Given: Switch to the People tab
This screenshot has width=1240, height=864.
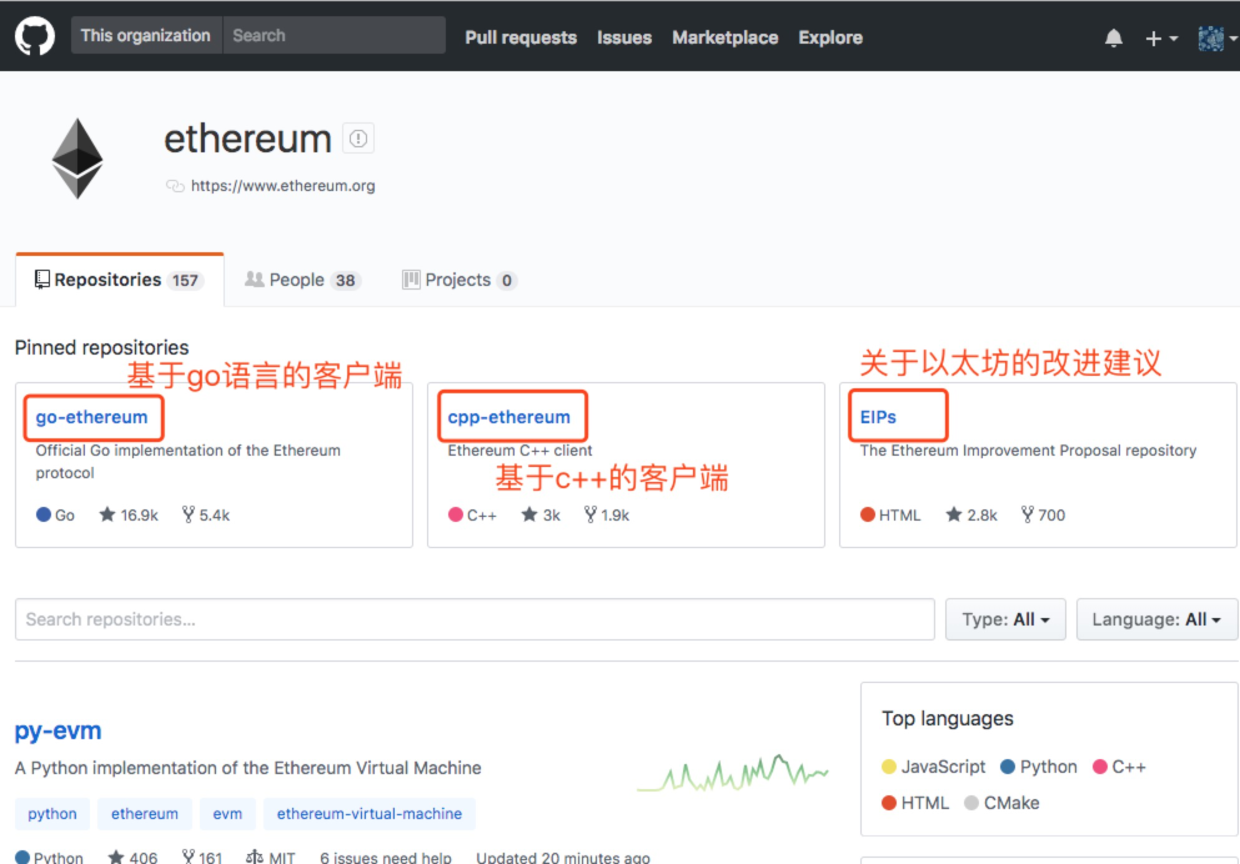Looking at the screenshot, I should coord(302,280).
